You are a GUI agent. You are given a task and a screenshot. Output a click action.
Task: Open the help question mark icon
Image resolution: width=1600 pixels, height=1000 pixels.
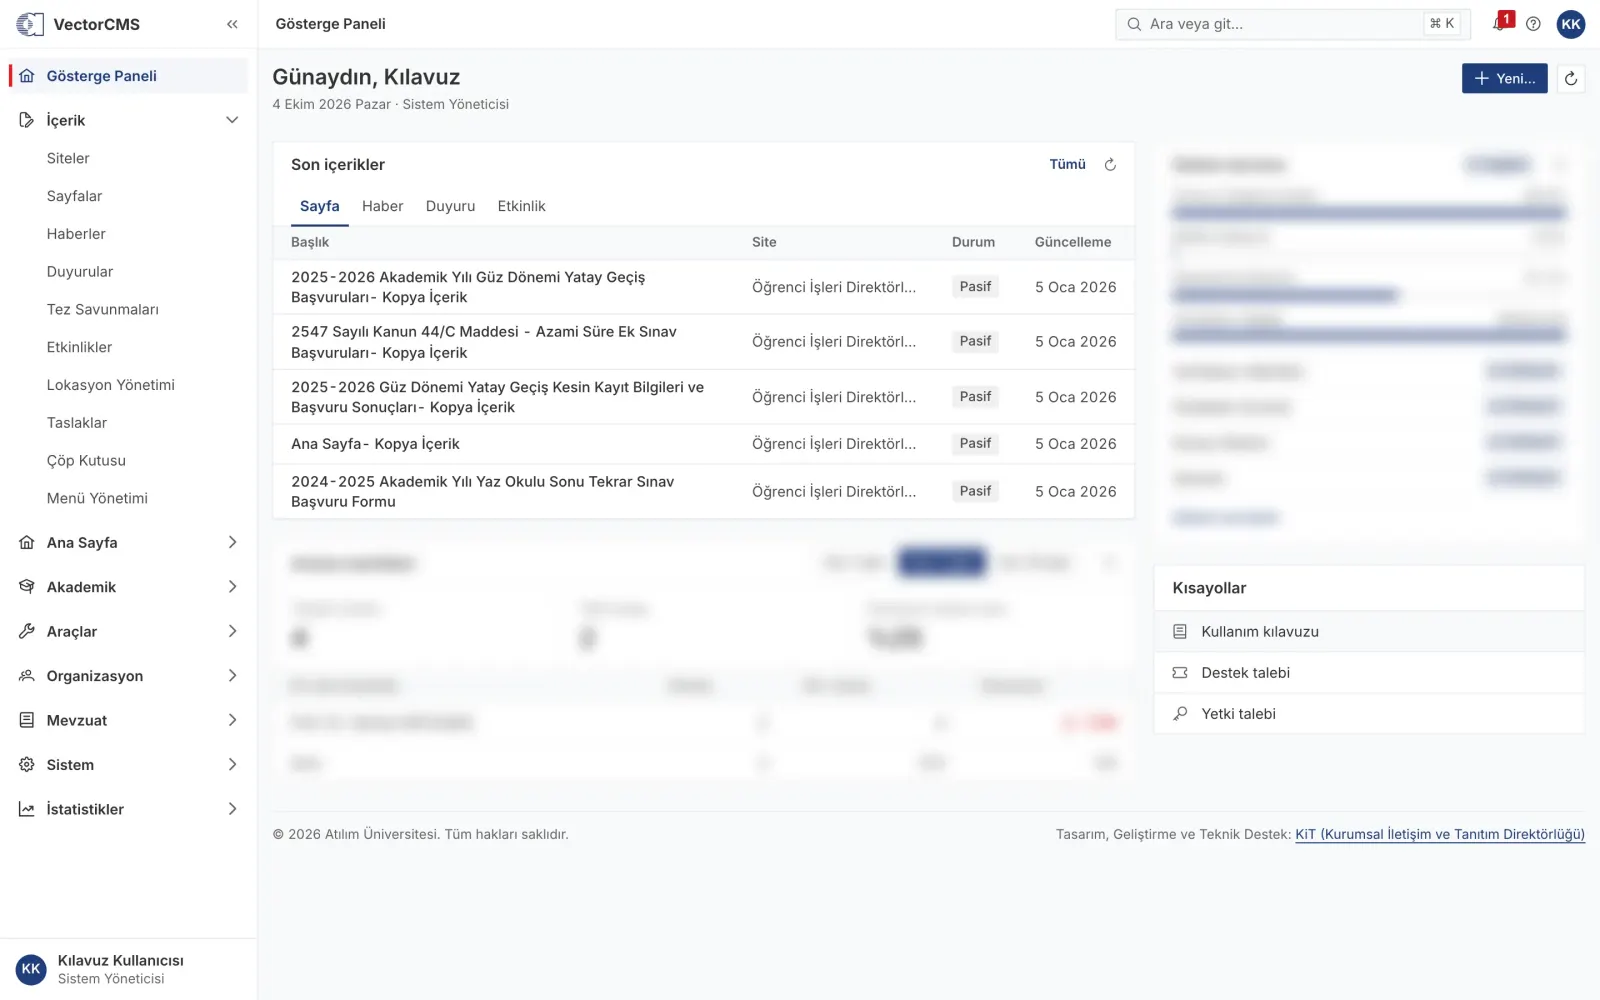tap(1533, 24)
